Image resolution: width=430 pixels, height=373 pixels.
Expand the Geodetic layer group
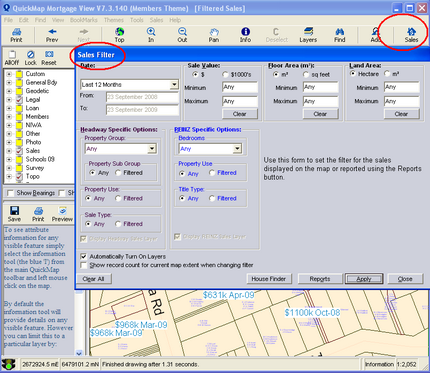click(9, 91)
